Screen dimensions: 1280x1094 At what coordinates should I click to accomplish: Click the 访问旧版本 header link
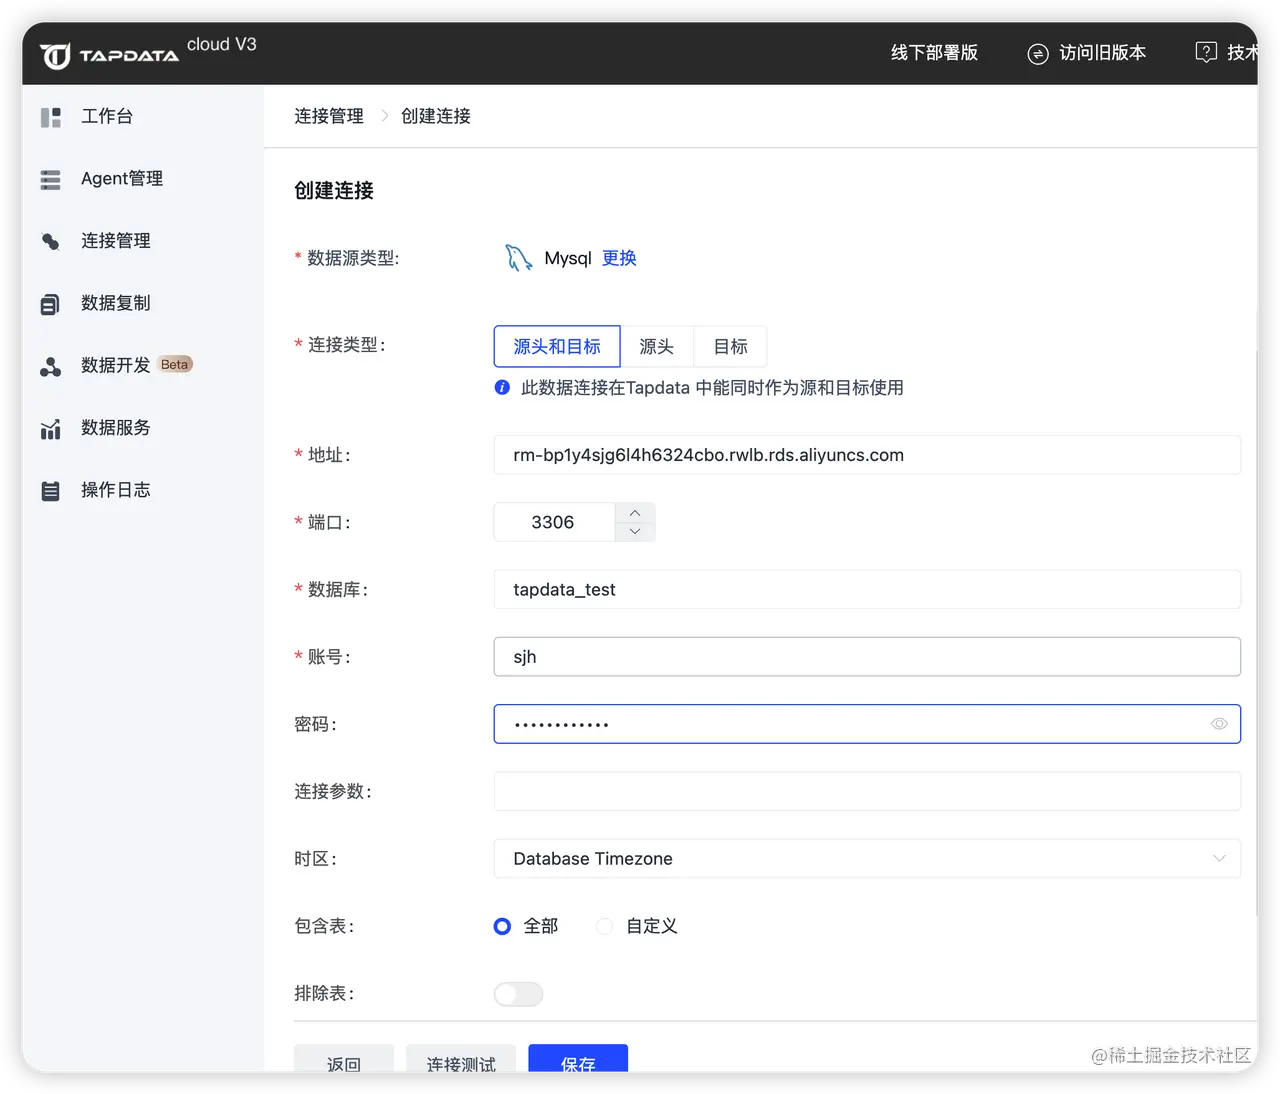pos(1103,53)
